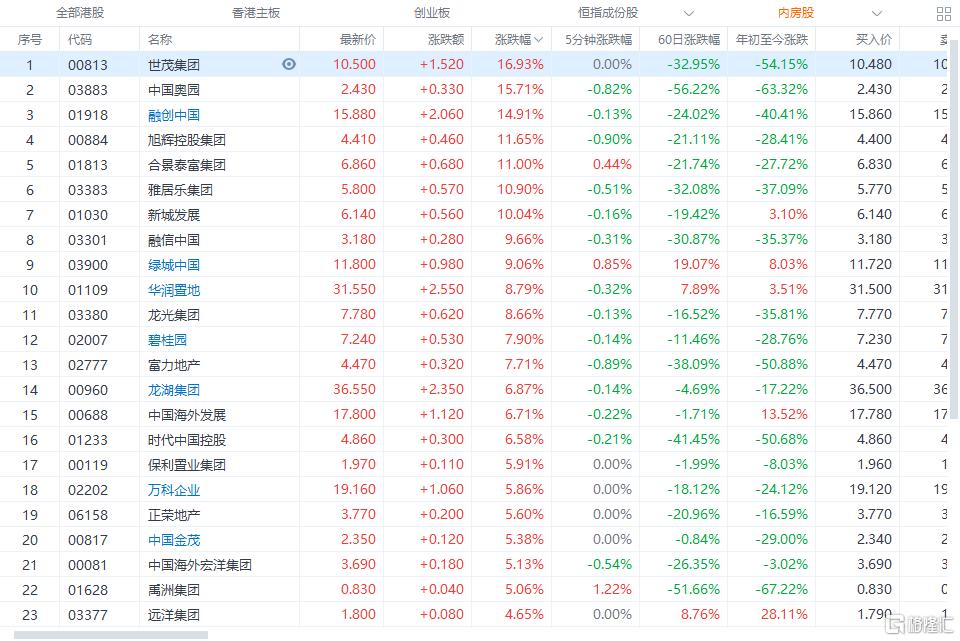Open the 融创中国 stock link
Screen dimensions: 960x641
[x=174, y=114]
